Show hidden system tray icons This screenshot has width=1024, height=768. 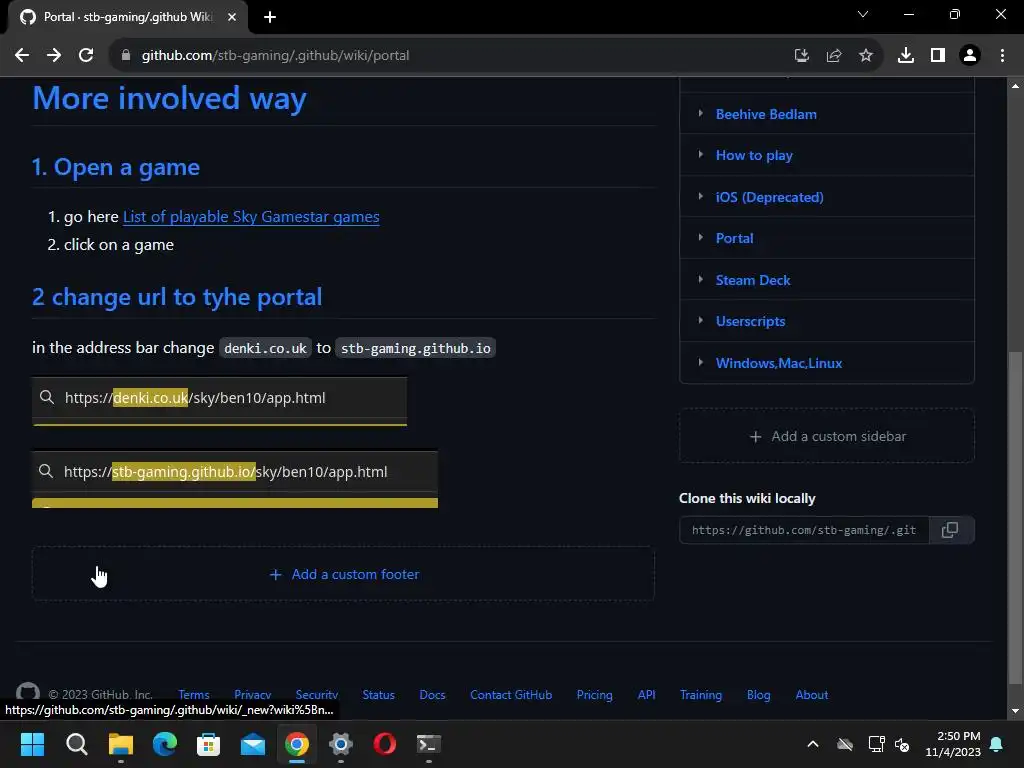(813, 744)
